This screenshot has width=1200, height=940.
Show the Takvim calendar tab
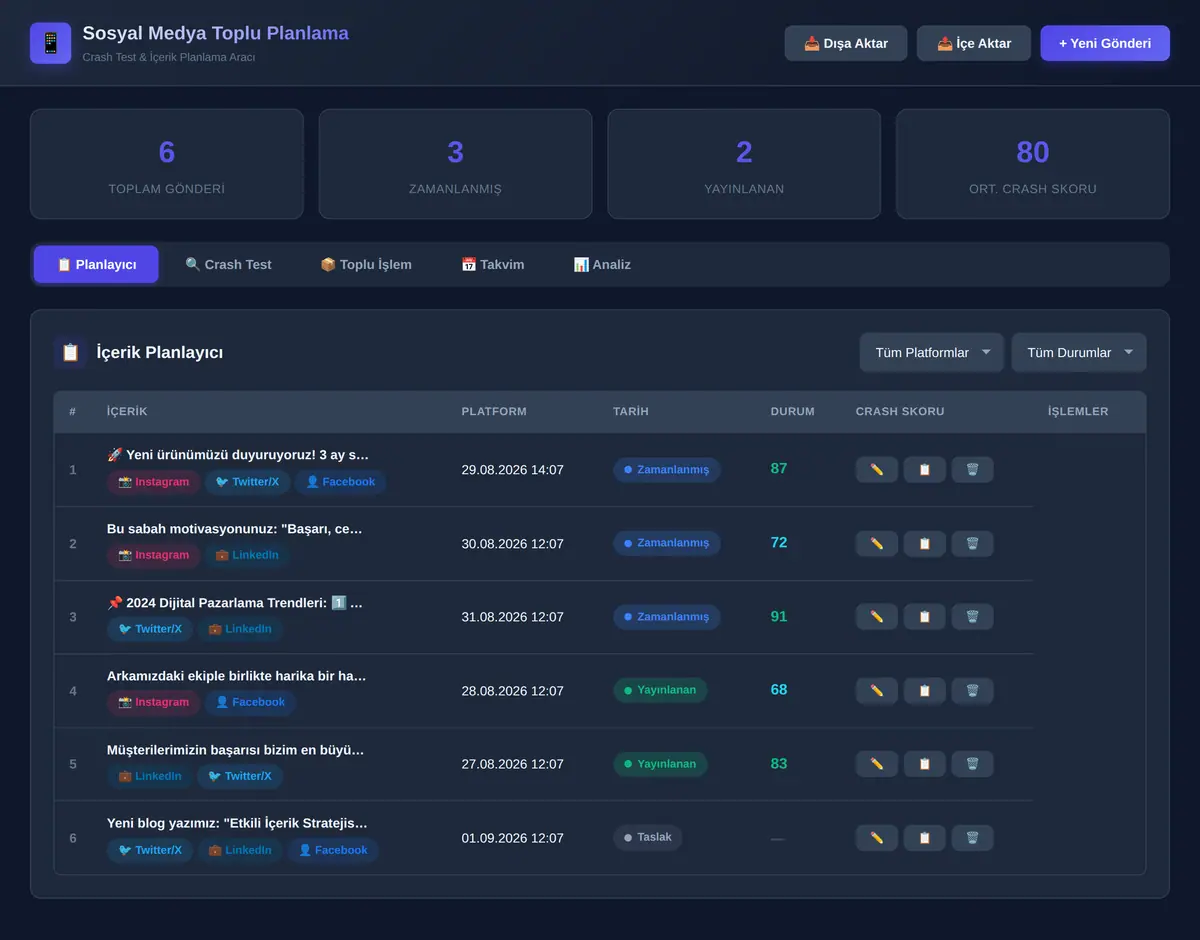tap(493, 265)
